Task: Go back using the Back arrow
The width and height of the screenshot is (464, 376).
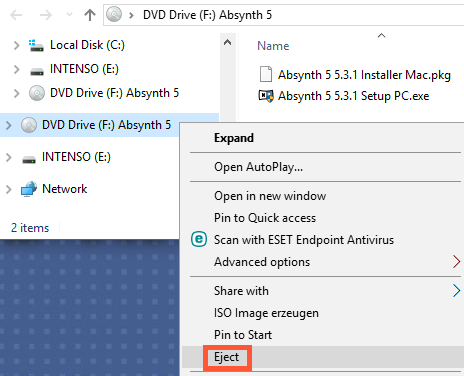Action: (16, 15)
